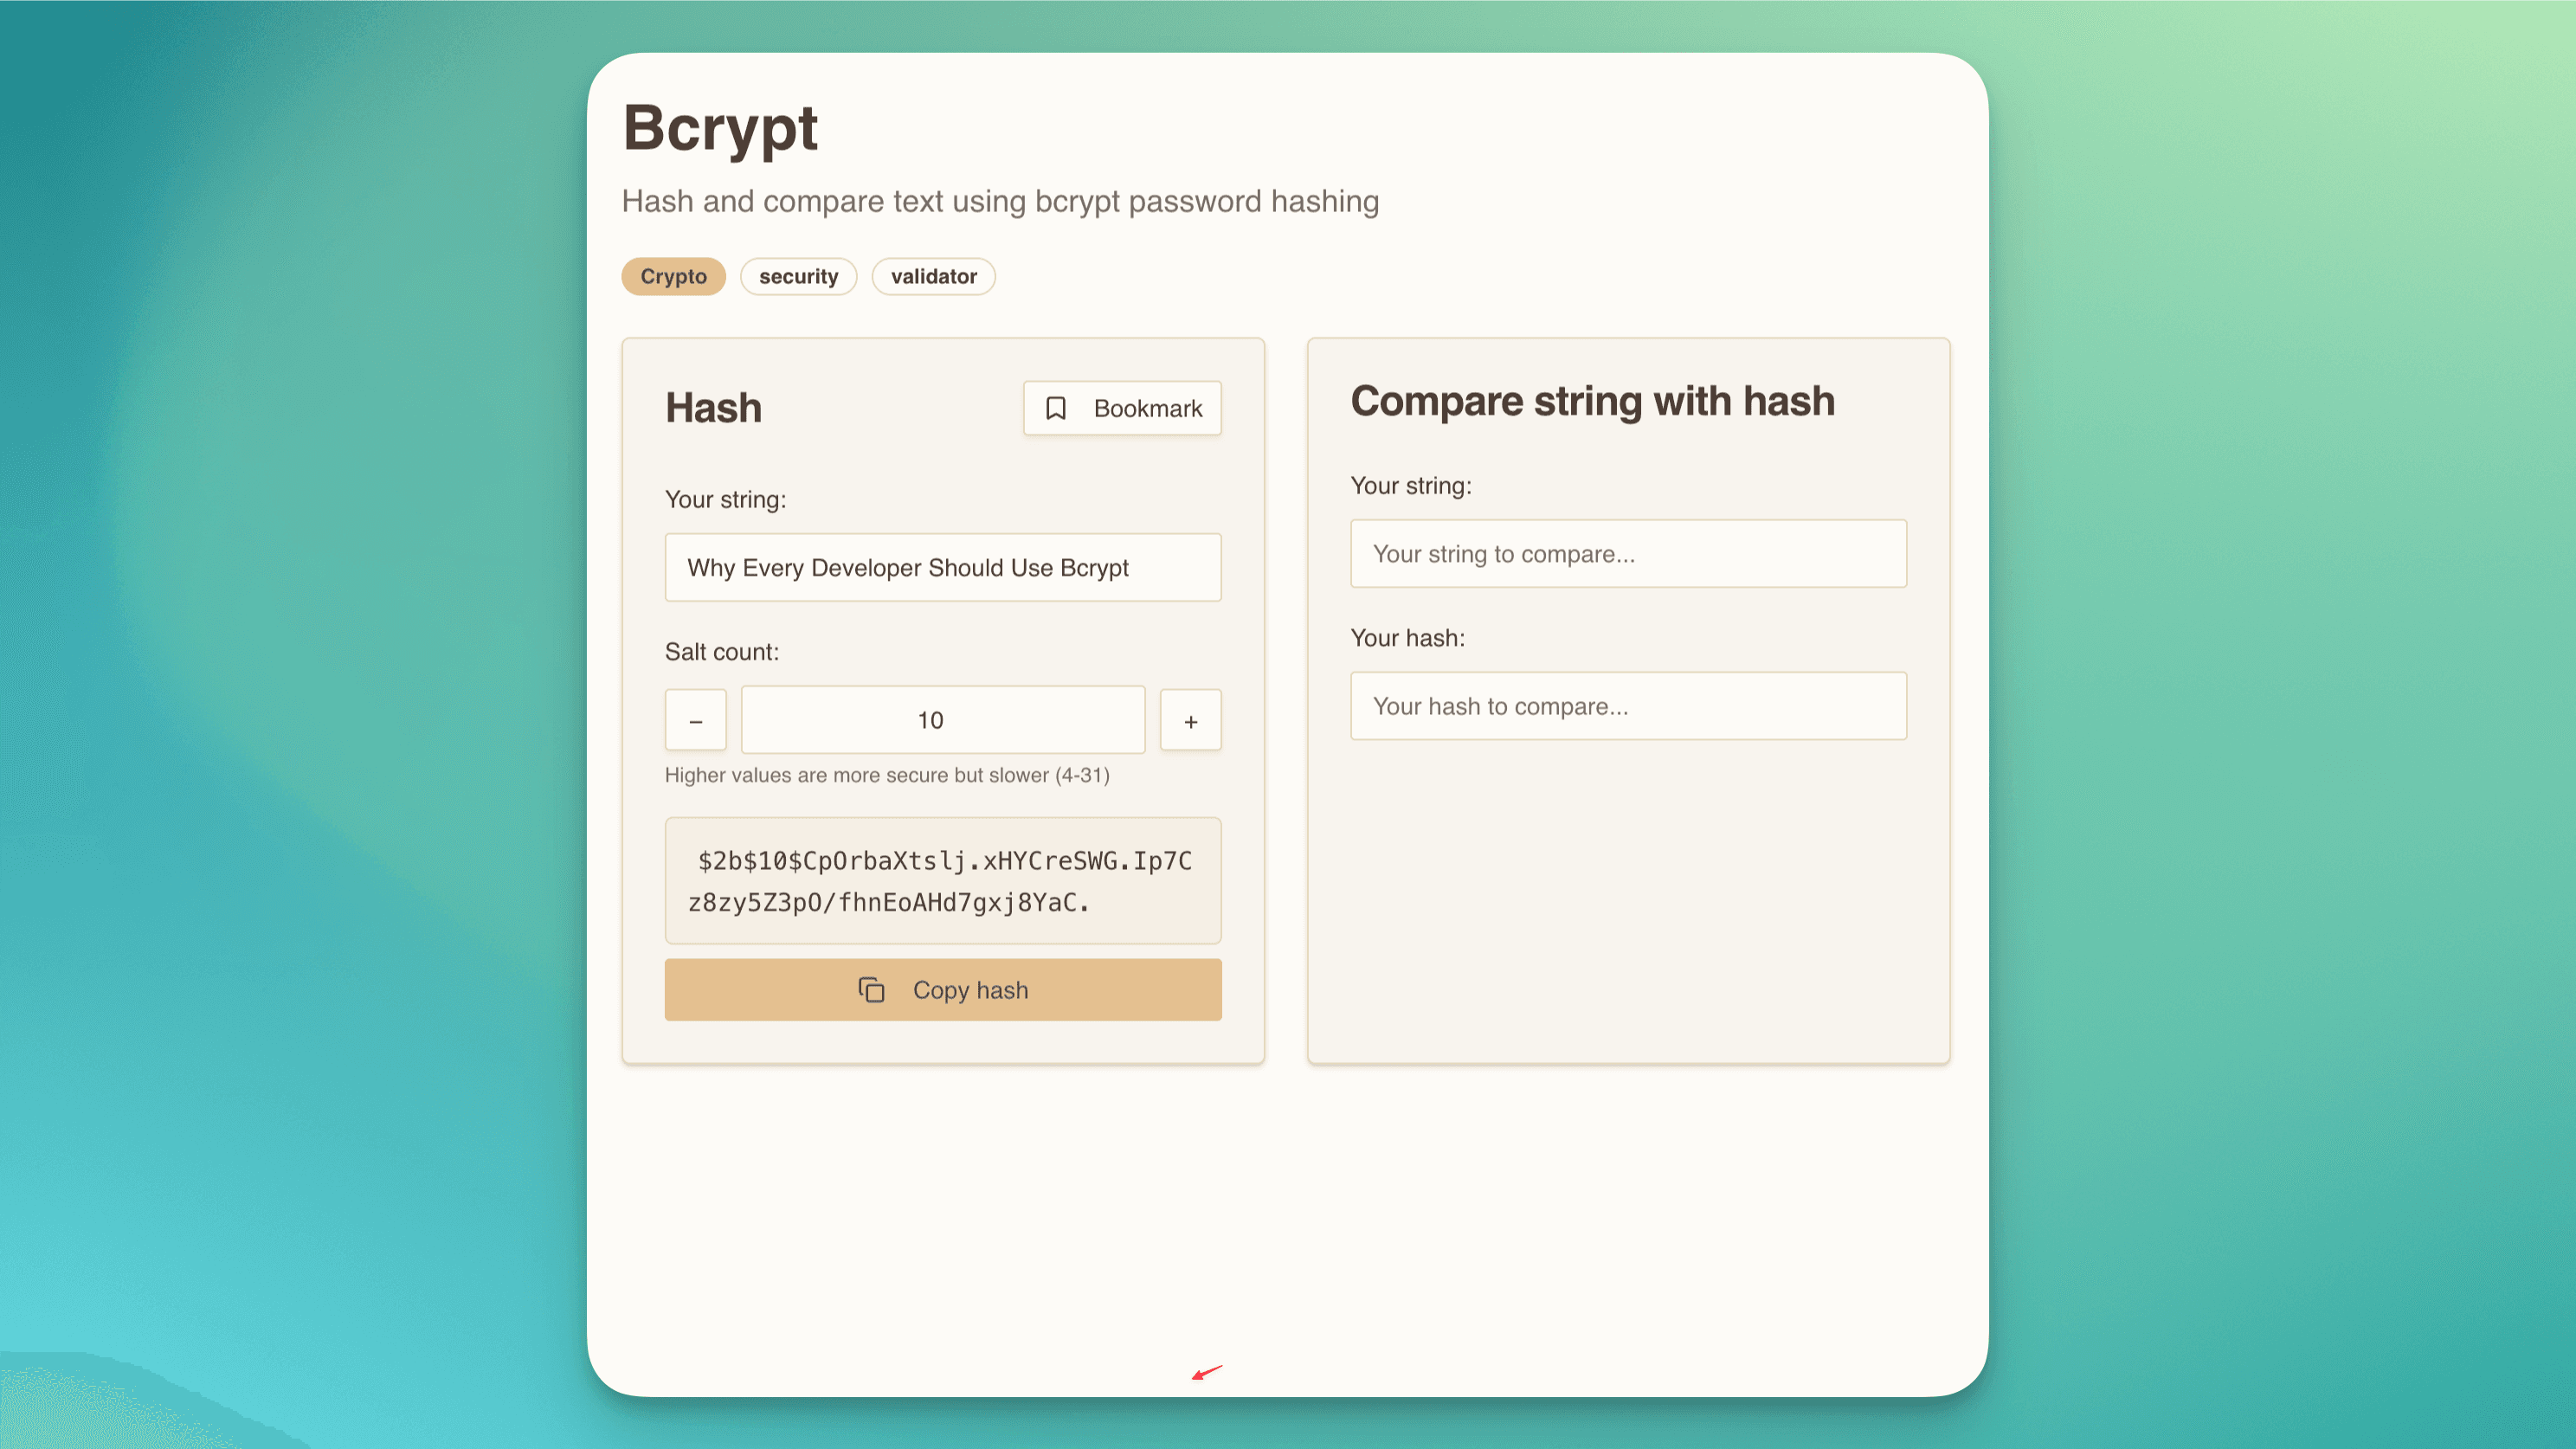This screenshot has width=2576, height=1449.
Task: Click the salt count value field showing 10
Action: coord(942,719)
